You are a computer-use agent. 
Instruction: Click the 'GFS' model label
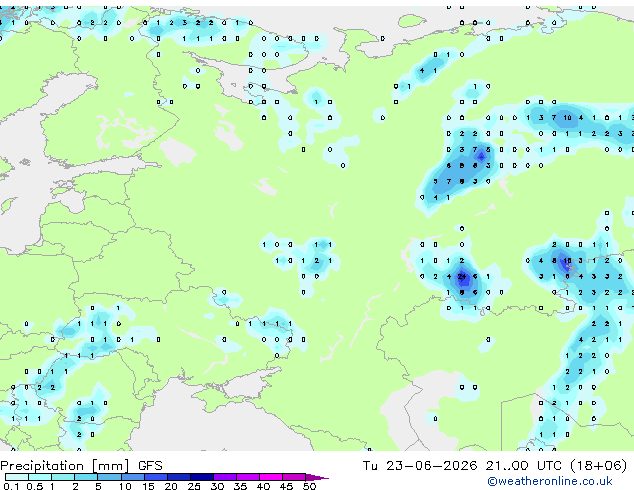(150, 466)
